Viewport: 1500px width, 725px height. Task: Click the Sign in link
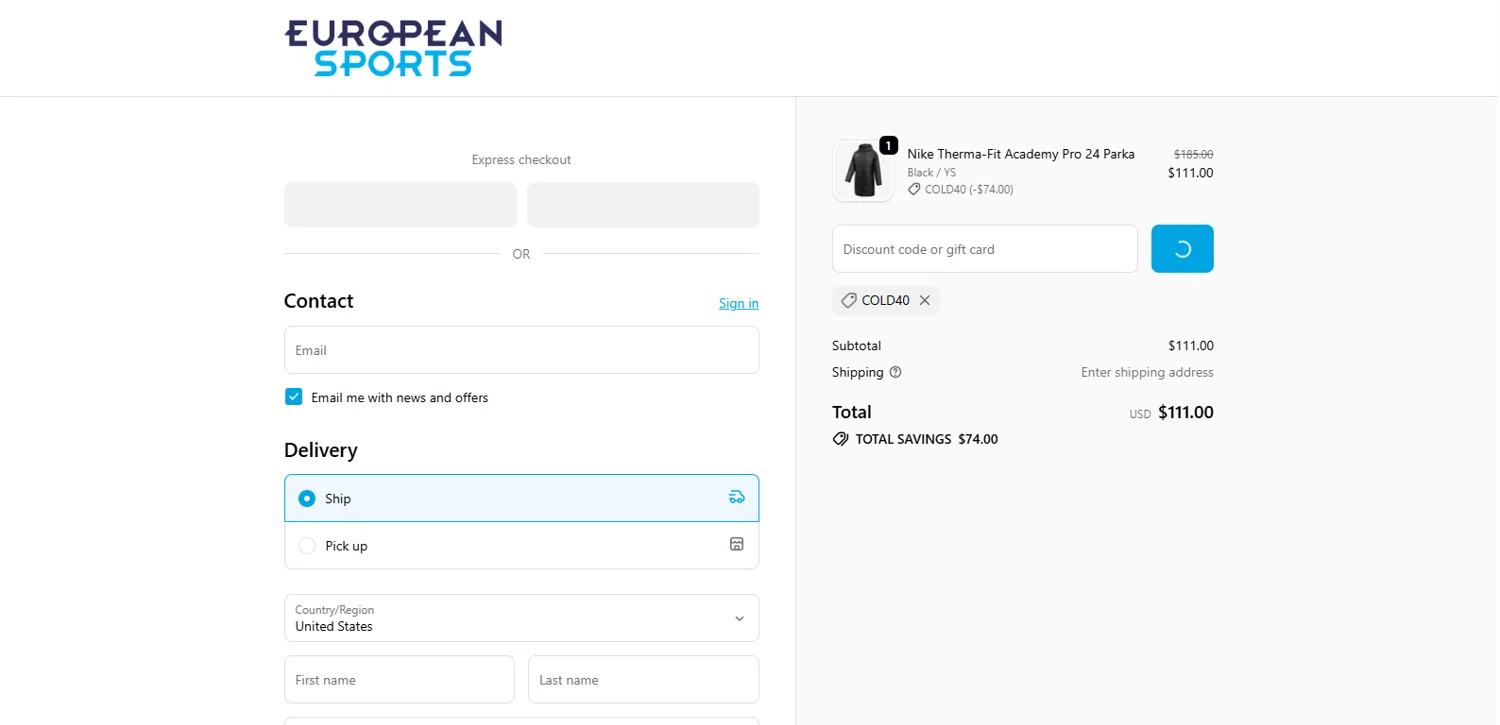point(739,303)
